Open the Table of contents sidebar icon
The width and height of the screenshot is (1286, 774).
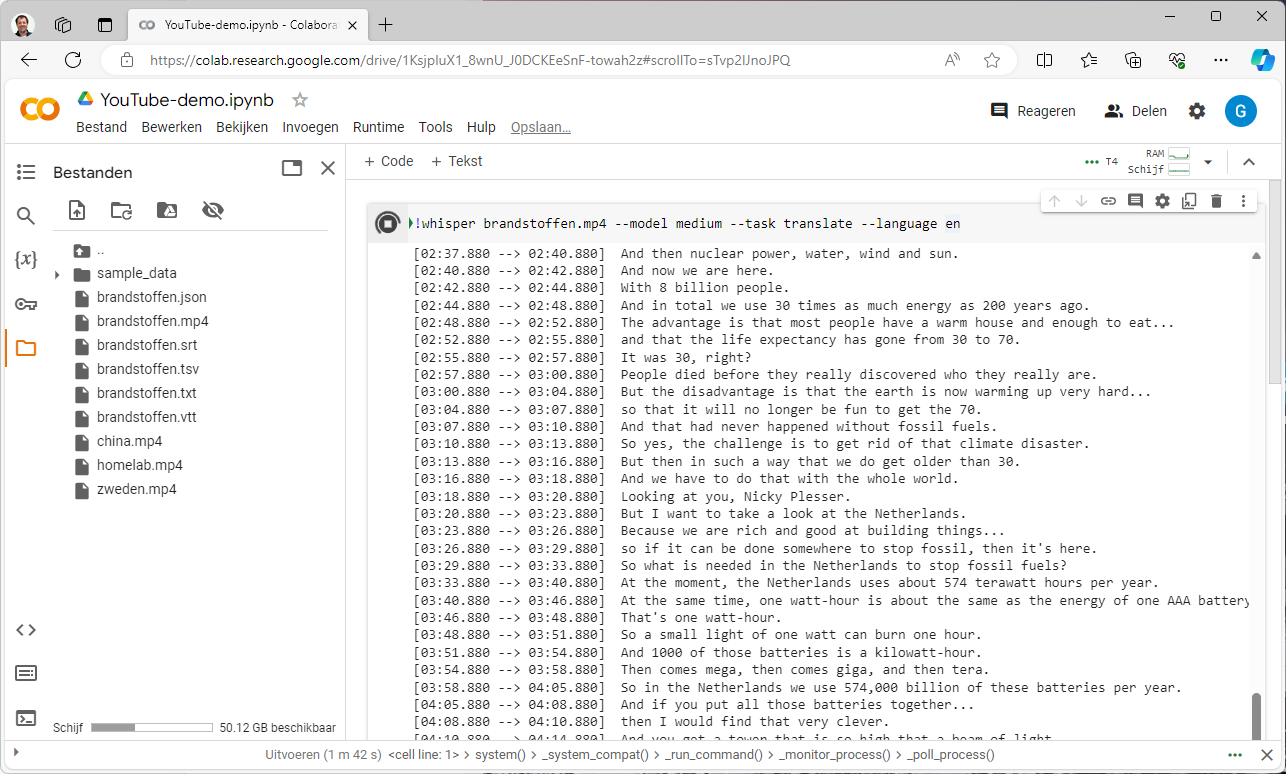pyautogui.click(x=26, y=172)
